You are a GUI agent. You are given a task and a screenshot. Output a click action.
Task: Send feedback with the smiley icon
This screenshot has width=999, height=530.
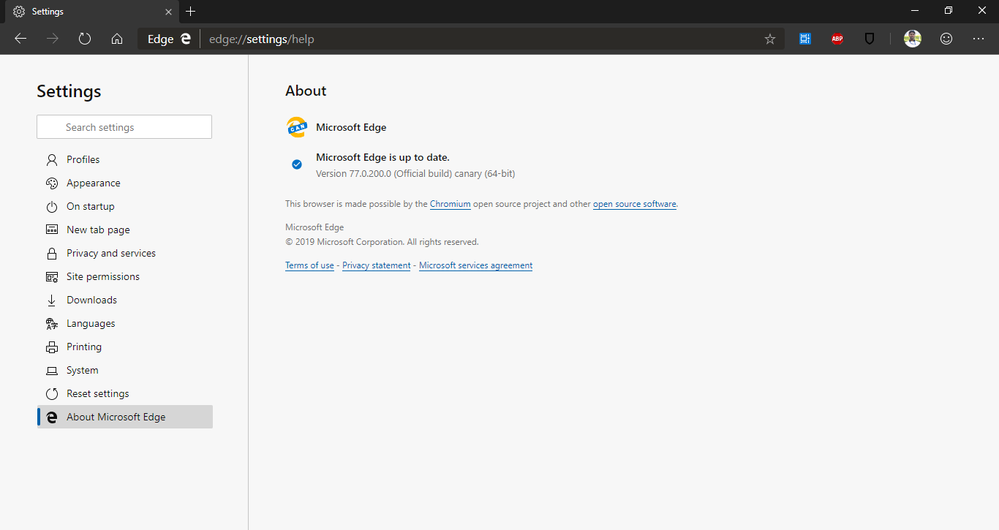tap(946, 39)
